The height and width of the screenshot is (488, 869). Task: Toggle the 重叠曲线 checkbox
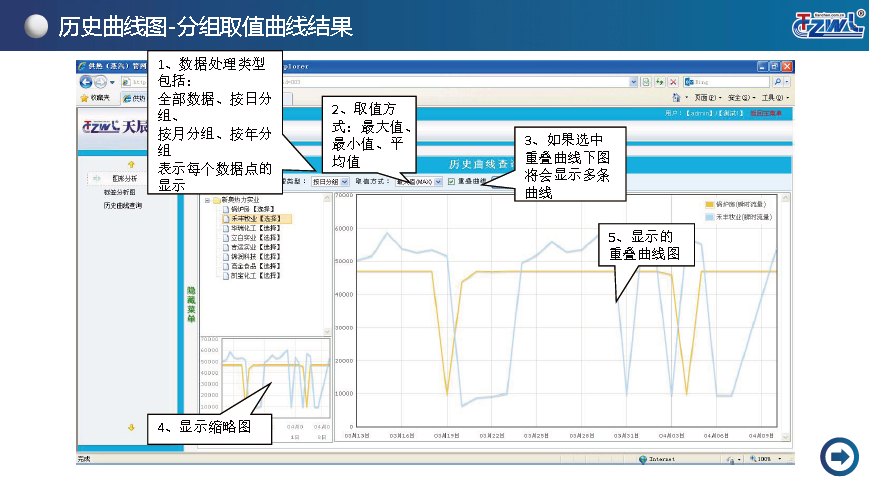tap(451, 181)
